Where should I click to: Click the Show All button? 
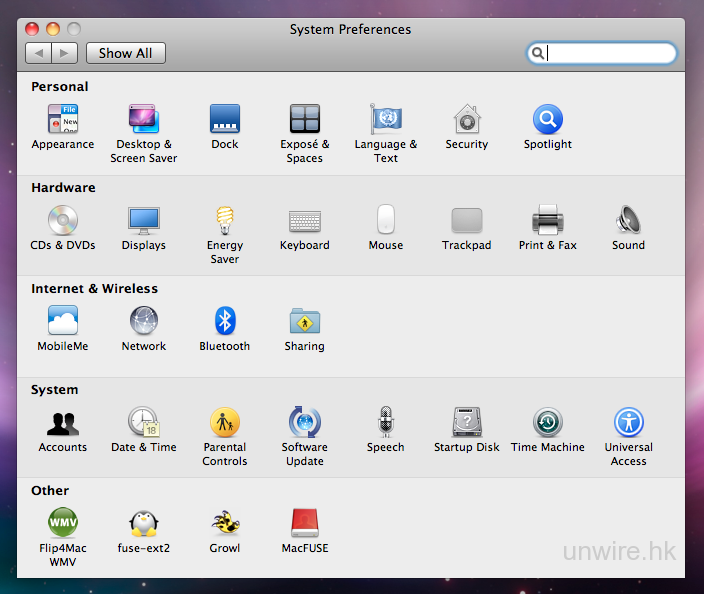pyautogui.click(x=125, y=53)
